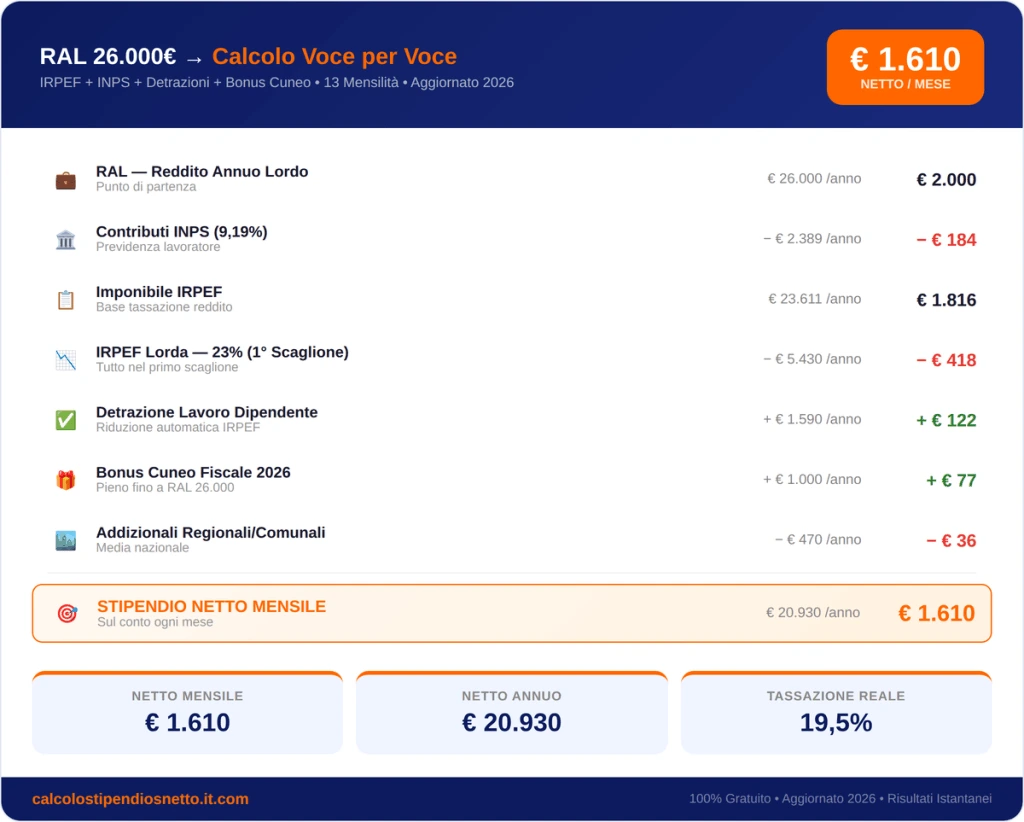Click the orange € 1.610 Netto/Mese badge

pos(905,67)
